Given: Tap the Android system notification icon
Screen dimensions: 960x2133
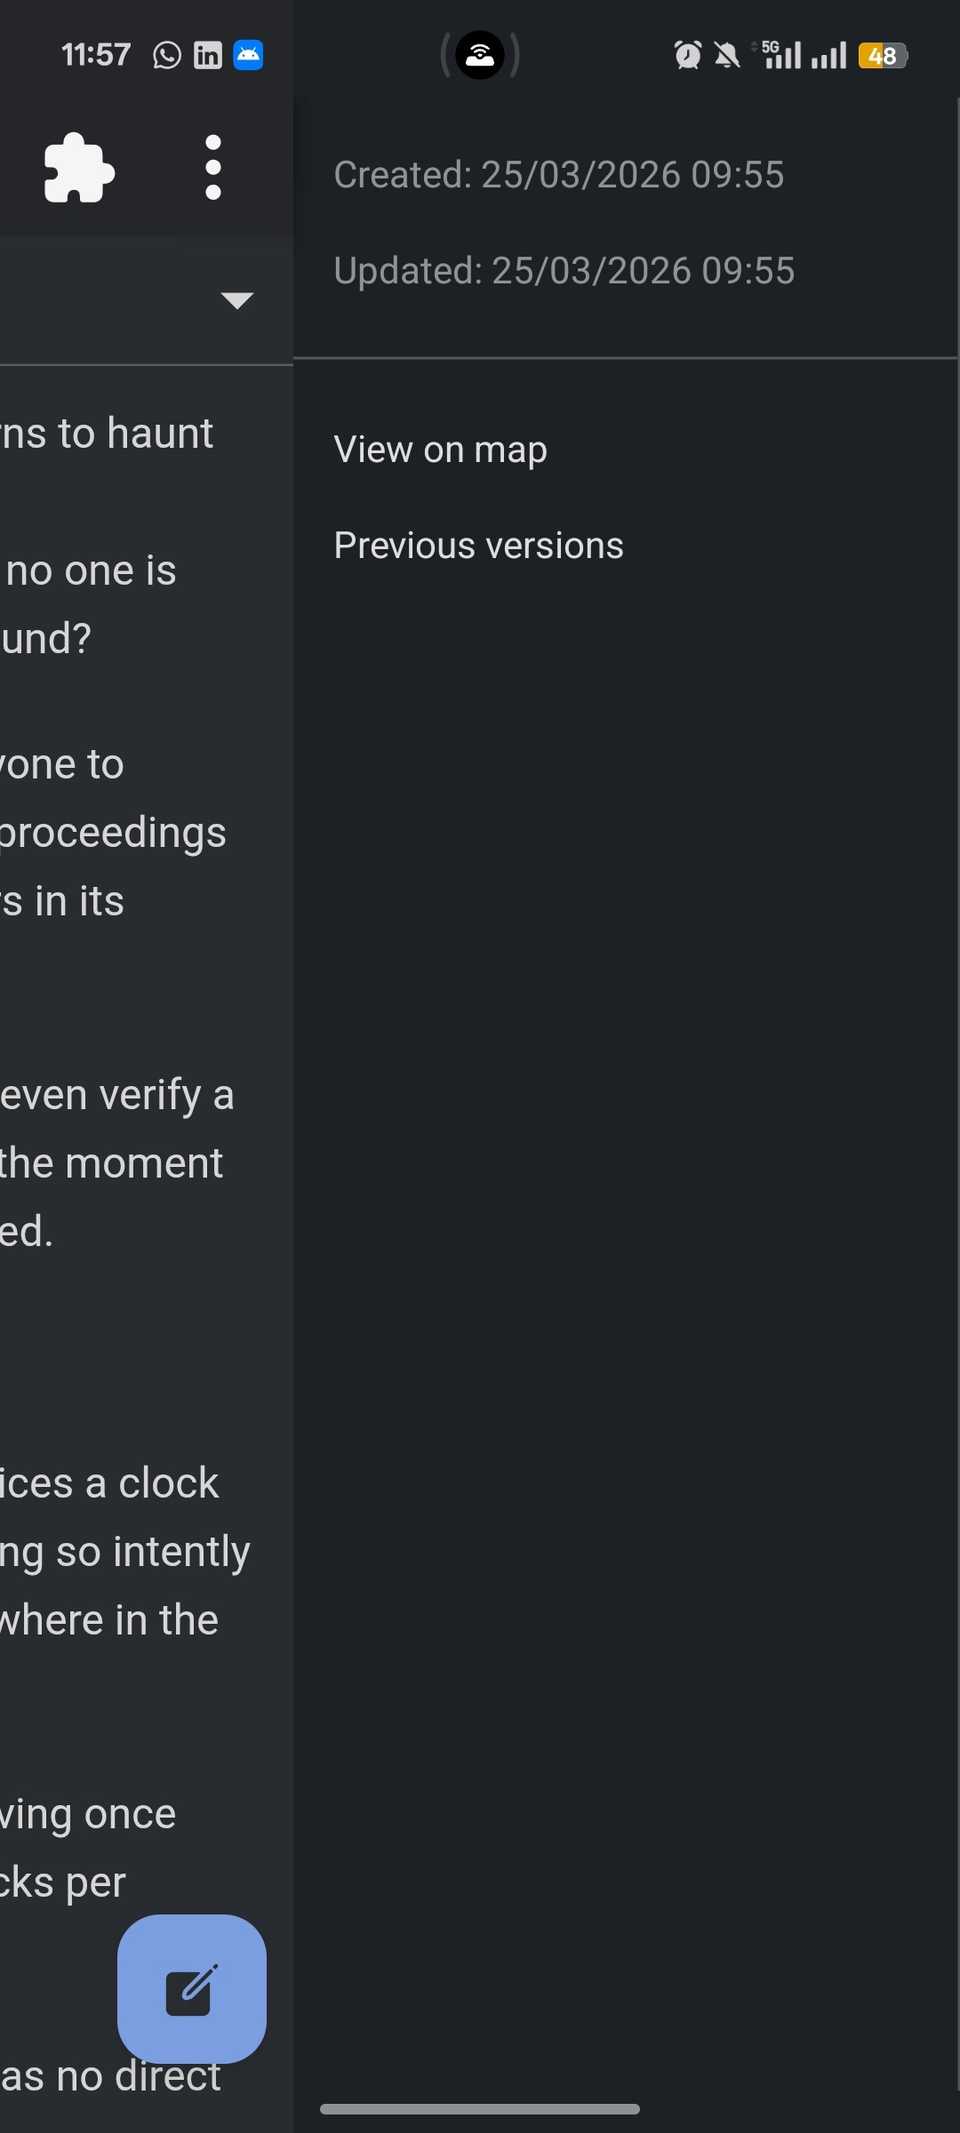Looking at the screenshot, I should coord(248,55).
